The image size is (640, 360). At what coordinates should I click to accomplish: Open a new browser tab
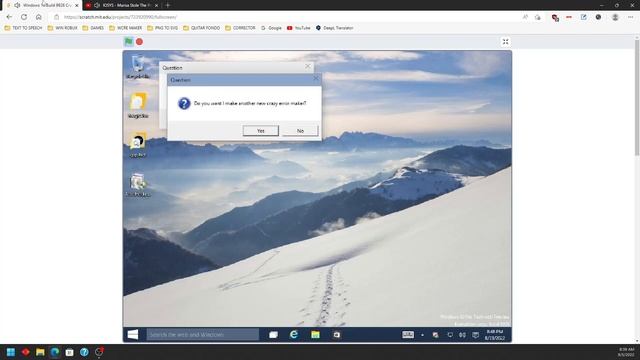(167, 5)
